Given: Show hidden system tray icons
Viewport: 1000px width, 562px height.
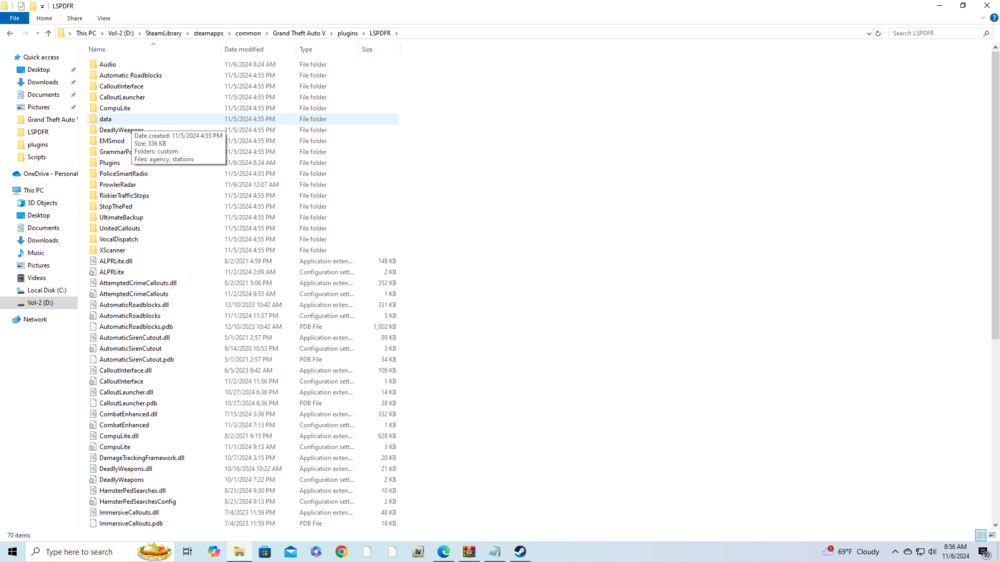Looking at the screenshot, I should click(x=895, y=552).
